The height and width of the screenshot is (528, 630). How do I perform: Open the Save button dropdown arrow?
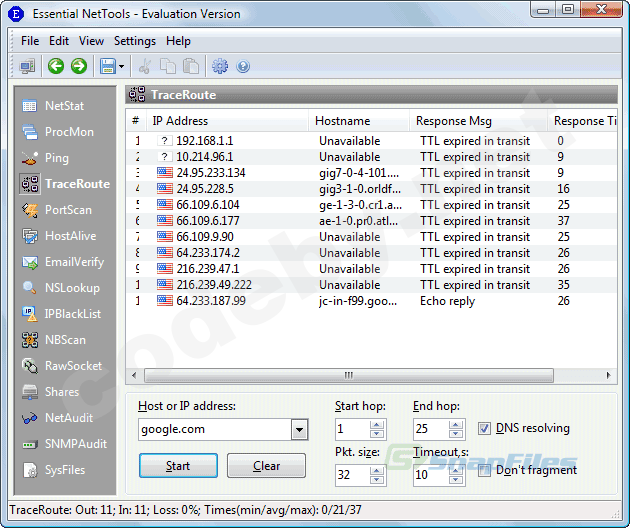122,66
